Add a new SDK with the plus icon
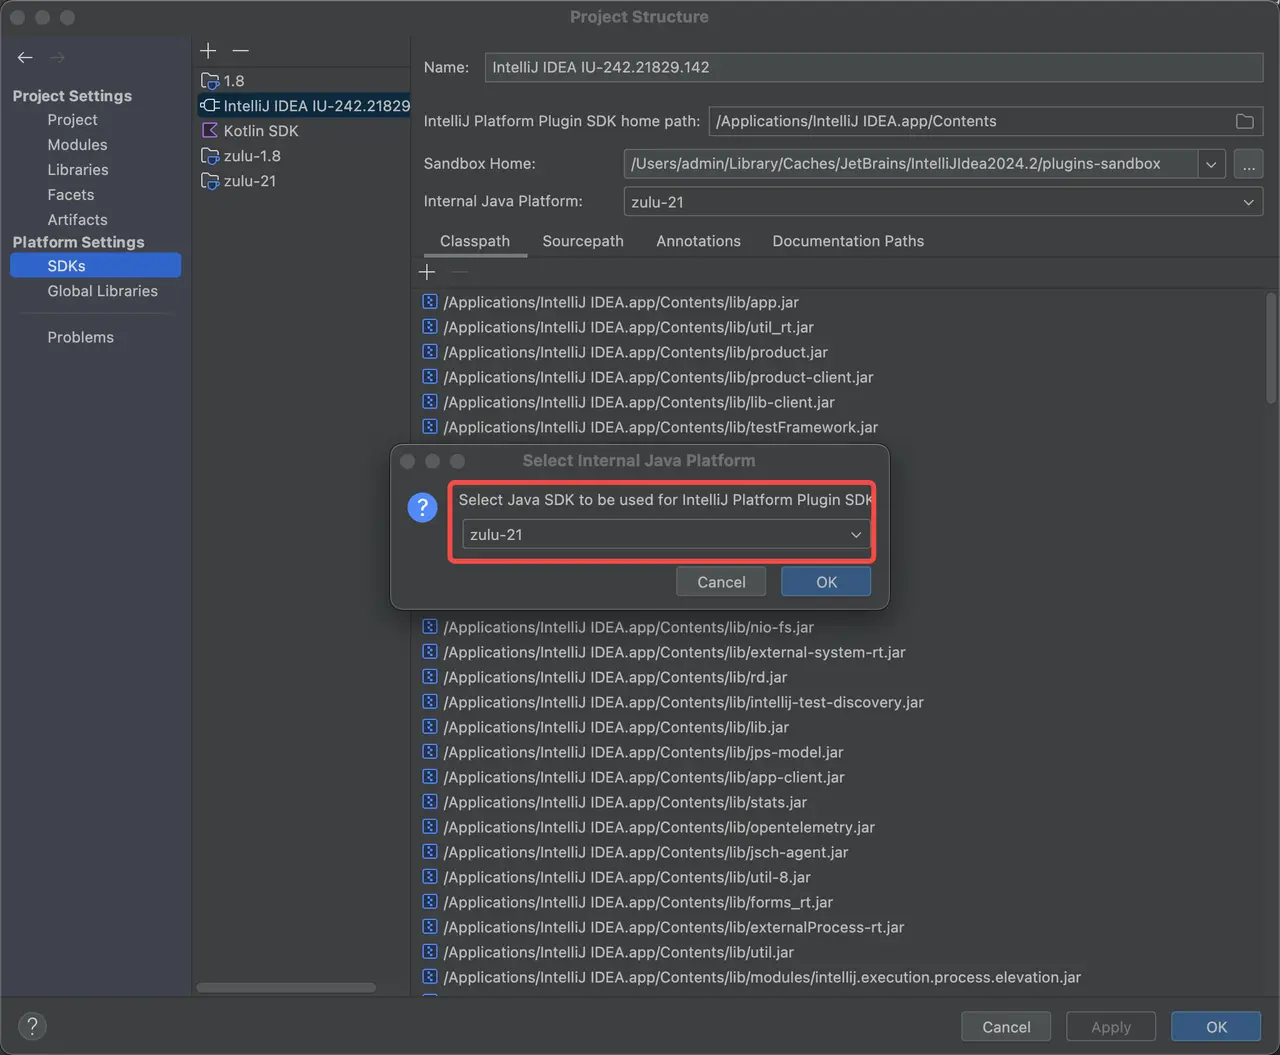1280x1055 pixels. (208, 50)
